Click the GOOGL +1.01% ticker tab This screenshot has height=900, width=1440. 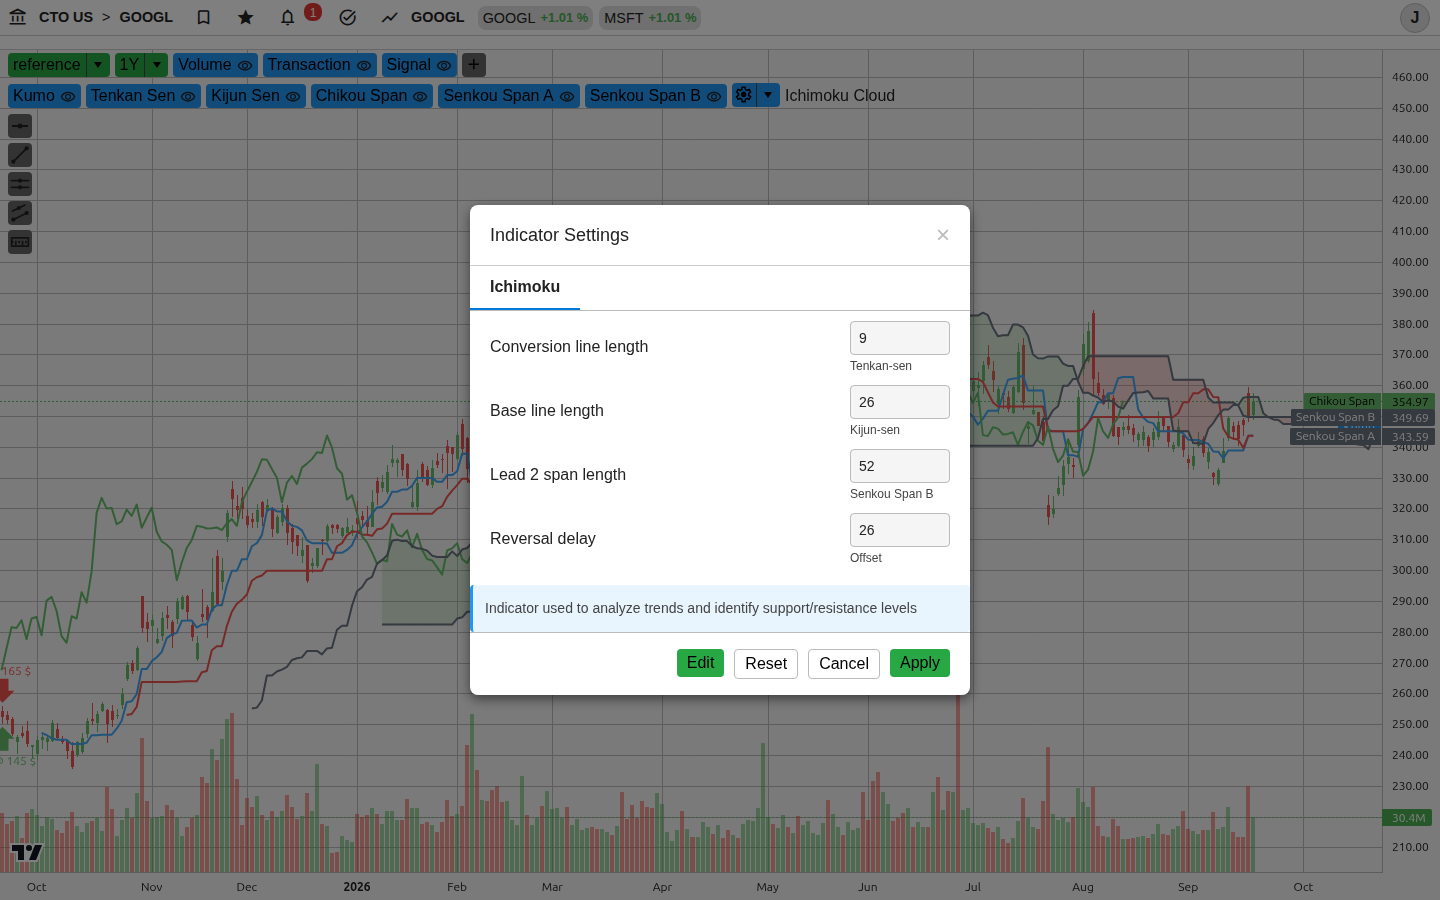(x=535, y=18)
